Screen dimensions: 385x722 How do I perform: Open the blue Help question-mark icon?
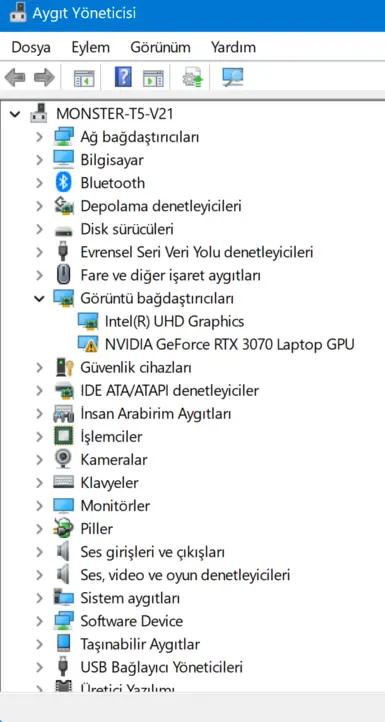[123, 77]
